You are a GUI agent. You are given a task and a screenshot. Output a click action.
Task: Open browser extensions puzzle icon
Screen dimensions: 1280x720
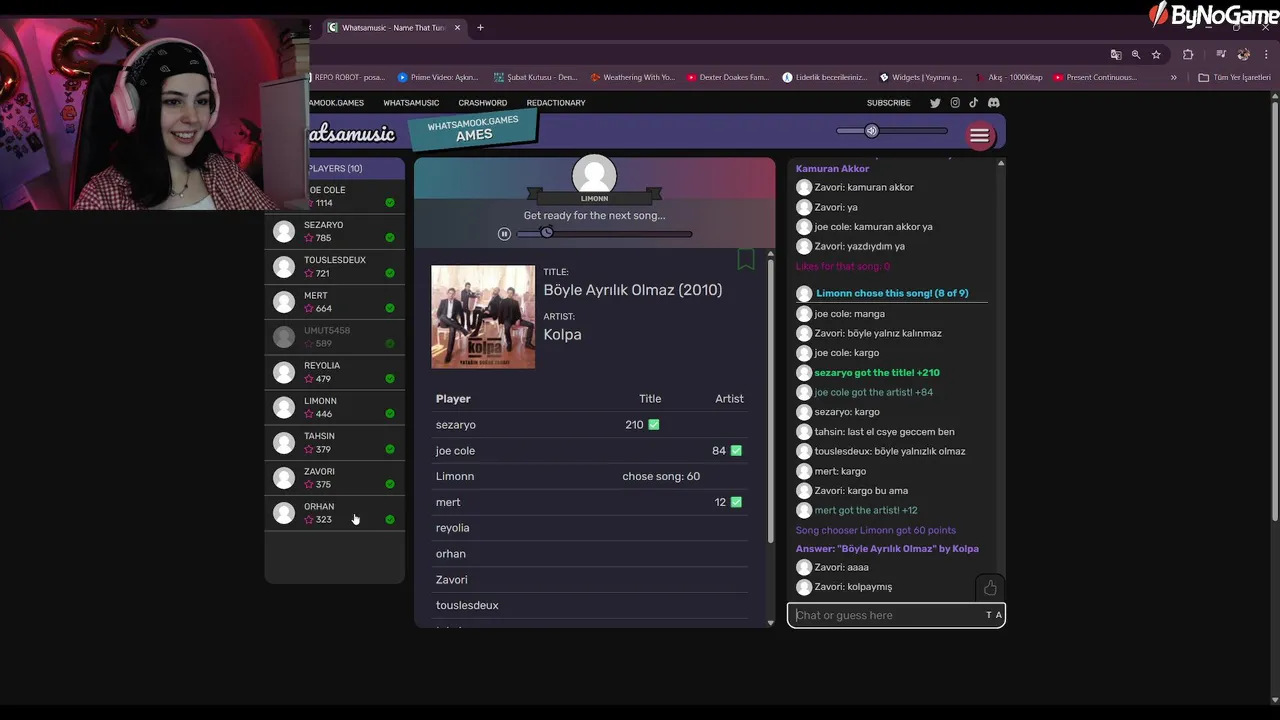pyautogui.click(x=1188, y=55)
